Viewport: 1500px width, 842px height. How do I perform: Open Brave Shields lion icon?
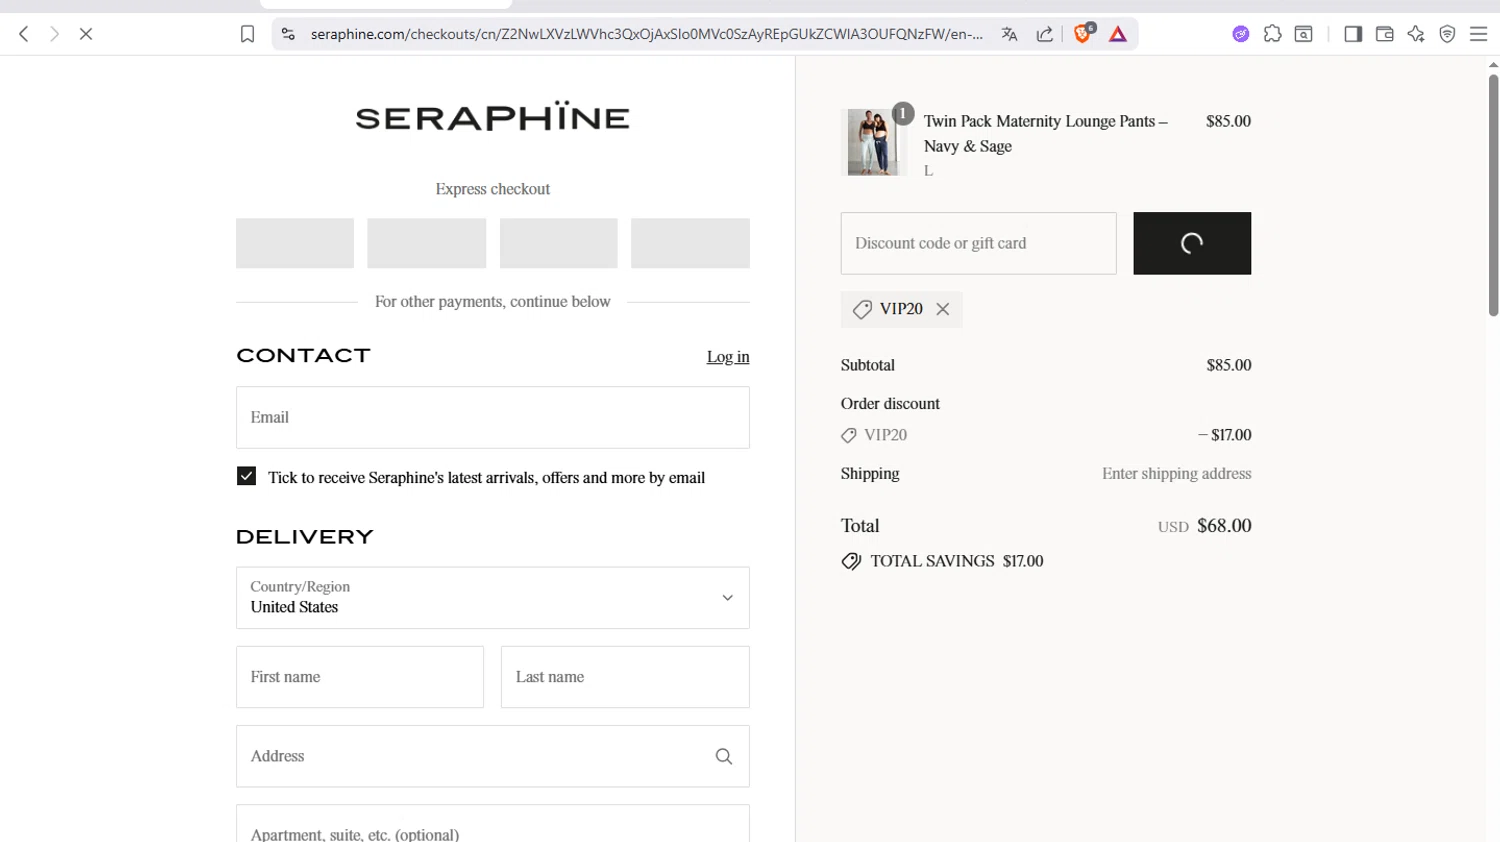coord(1083,34)
